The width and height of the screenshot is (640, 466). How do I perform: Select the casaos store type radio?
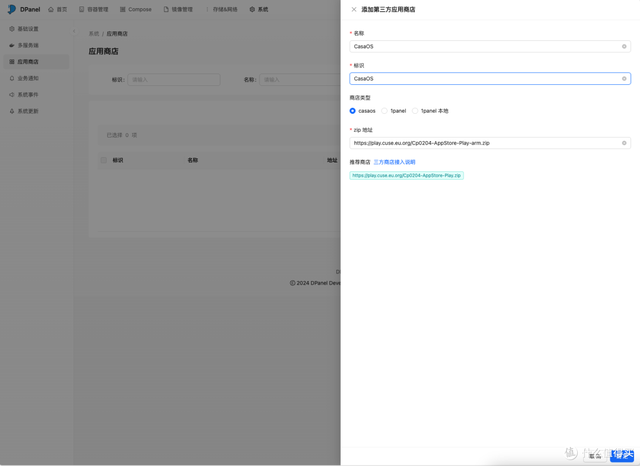[352, 111]
